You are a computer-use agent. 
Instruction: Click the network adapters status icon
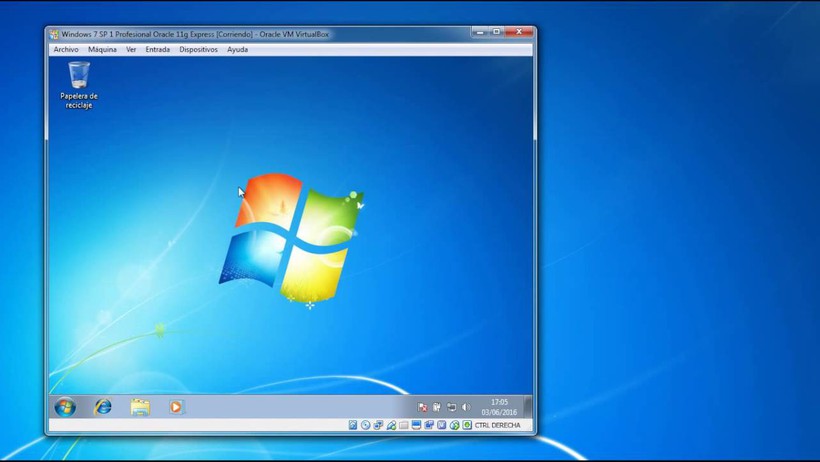[x=378, y=425]
